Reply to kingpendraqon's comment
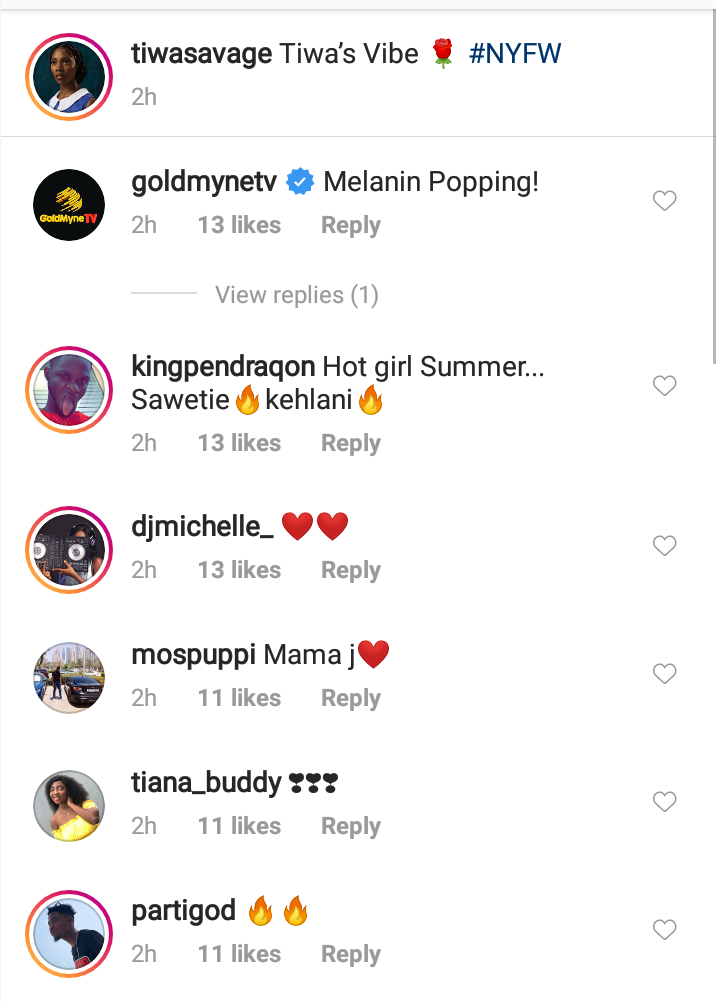Screen dimensions: 716x1003 pyautogui.click(x=350, y=443)
